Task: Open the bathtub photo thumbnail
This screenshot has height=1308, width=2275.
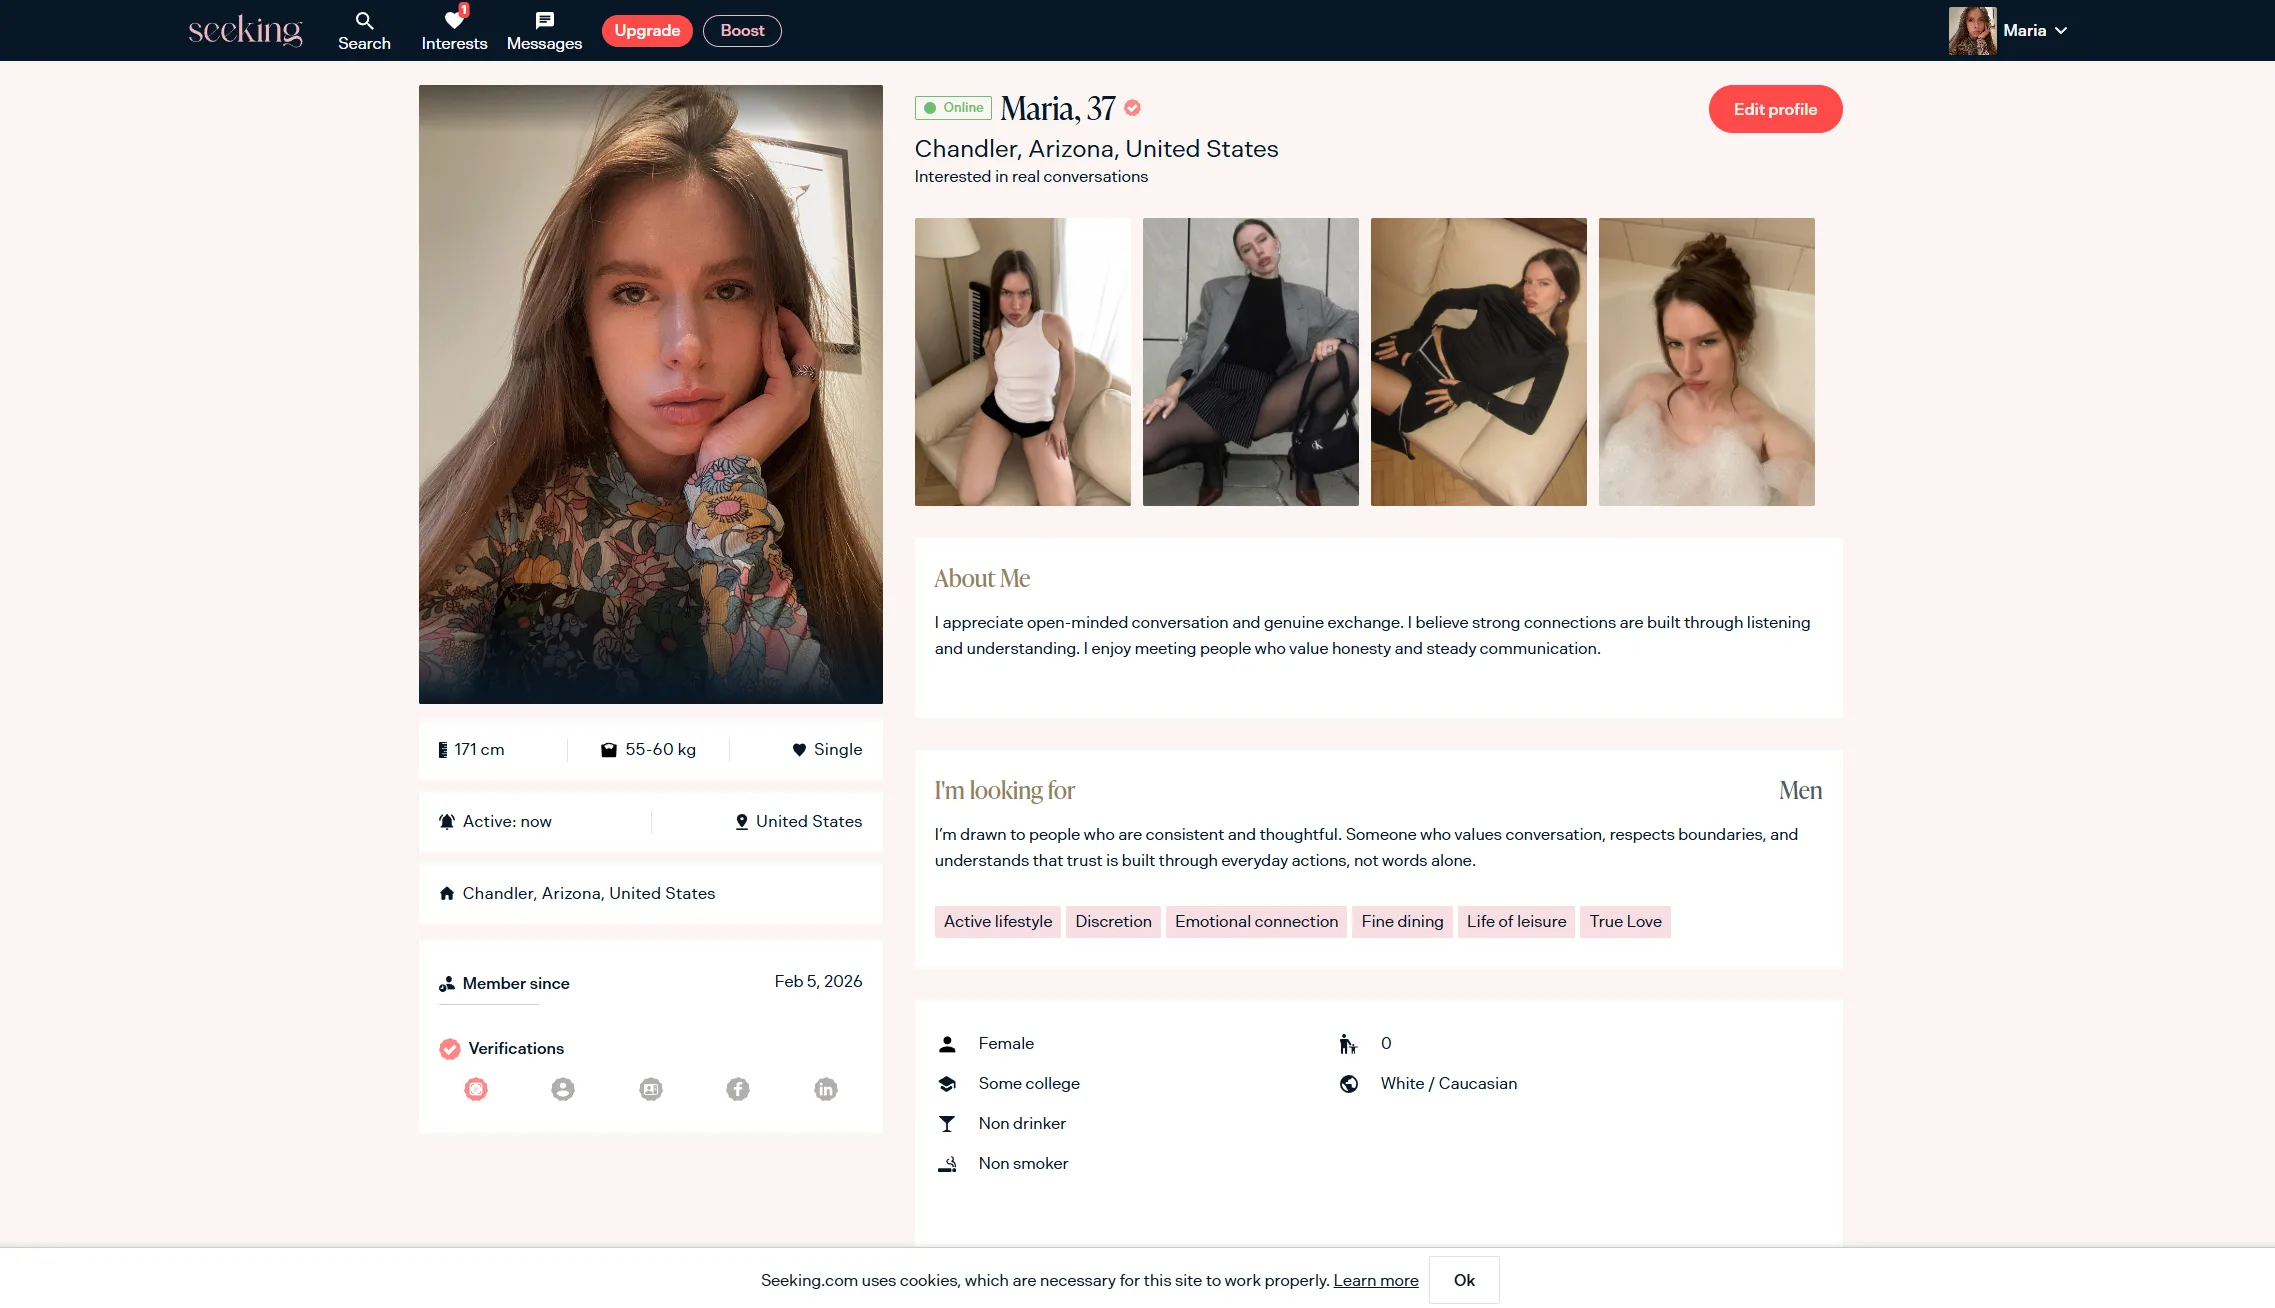Action: point(1706,362)
